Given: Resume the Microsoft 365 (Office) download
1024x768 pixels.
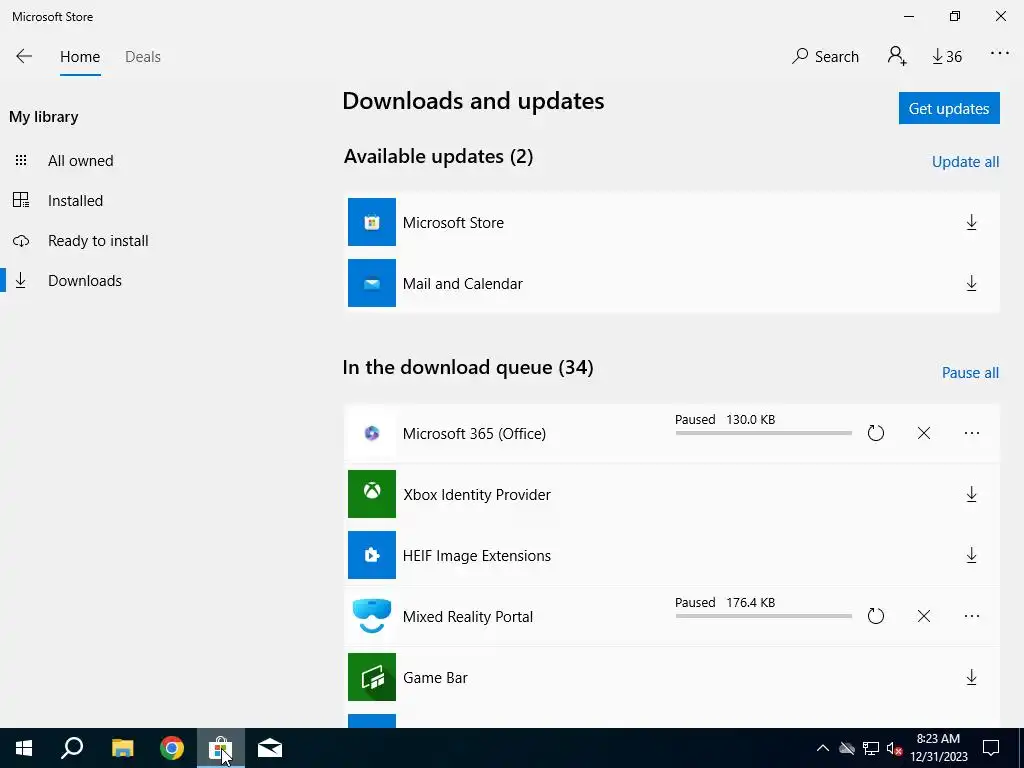Looking at the screenshot, I should tap(875, 433).
